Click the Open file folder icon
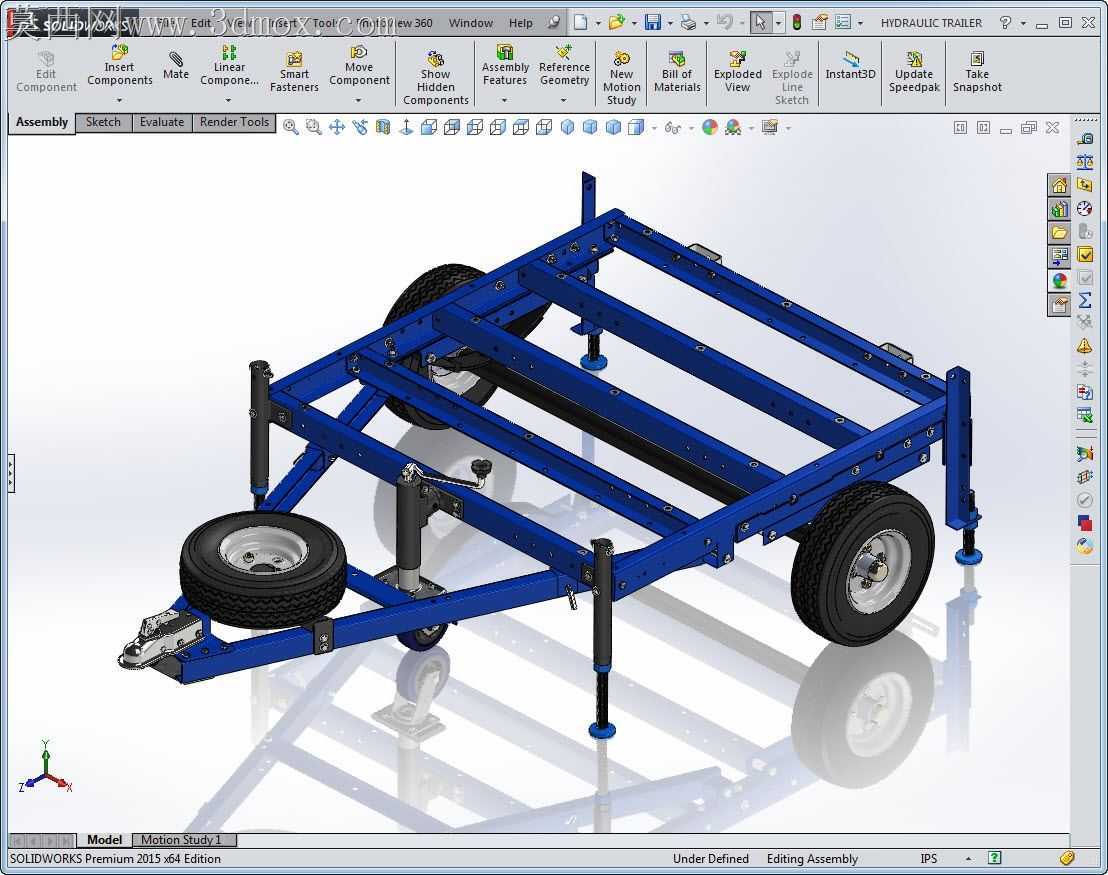The width and height of the screenshot is (1108, 875). (x=617, y=23)
